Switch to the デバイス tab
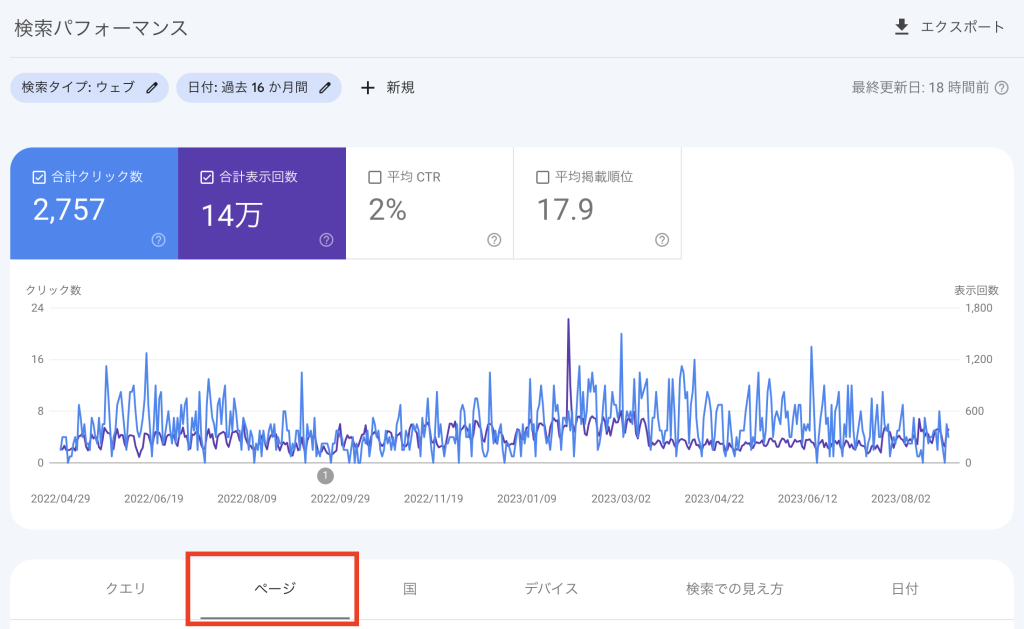The height and width of the screenshot is (629, 1024). pyautogui.click(x=551, y=589)
